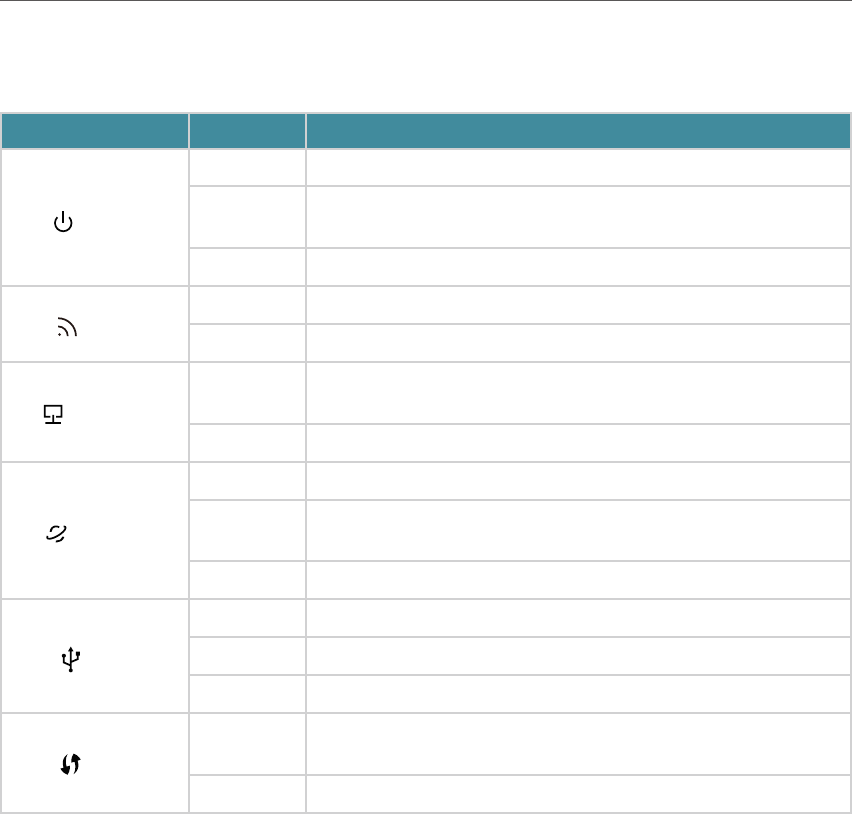
Task: Click the Power LED icon
Action: click(64, 222)
